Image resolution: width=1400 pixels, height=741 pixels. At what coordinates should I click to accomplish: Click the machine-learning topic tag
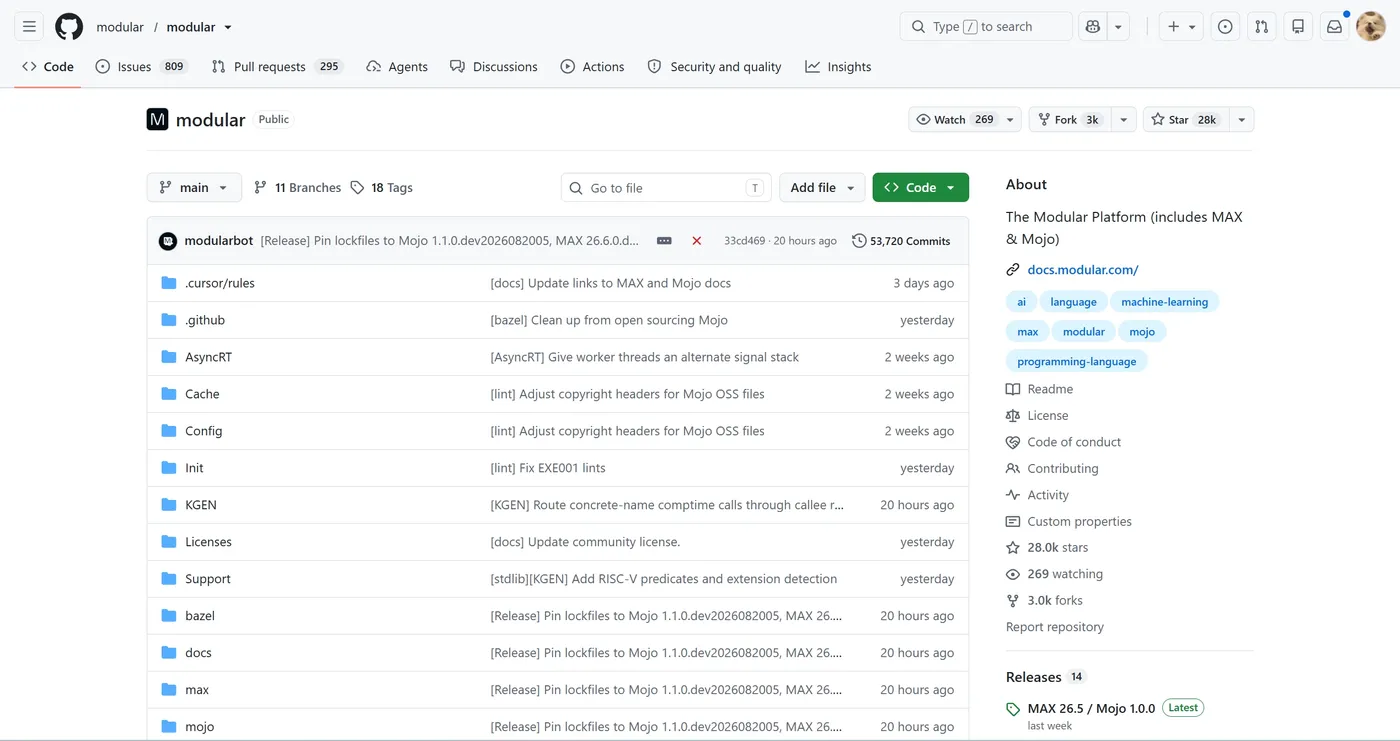click(x=1164, y=302)
